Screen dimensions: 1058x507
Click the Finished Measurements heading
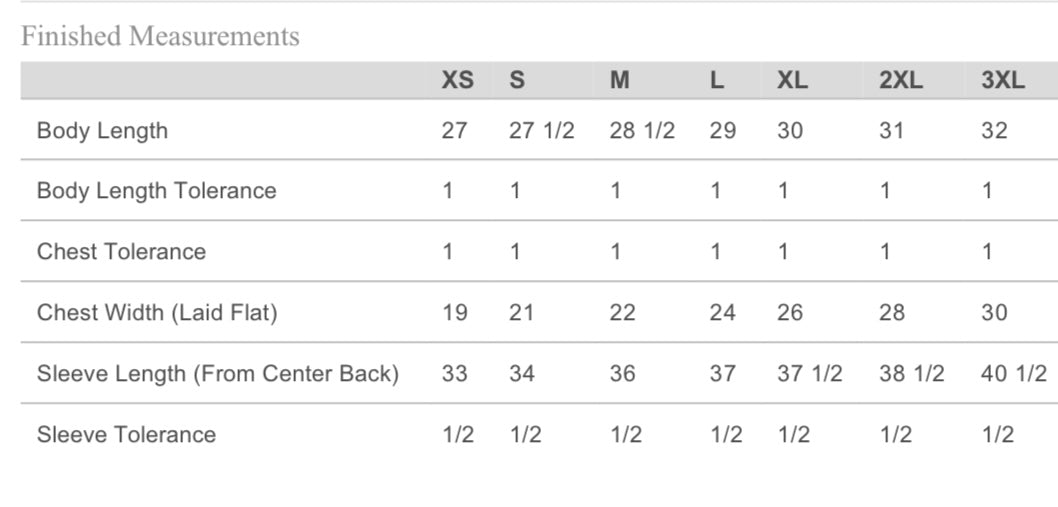(160, 37)
